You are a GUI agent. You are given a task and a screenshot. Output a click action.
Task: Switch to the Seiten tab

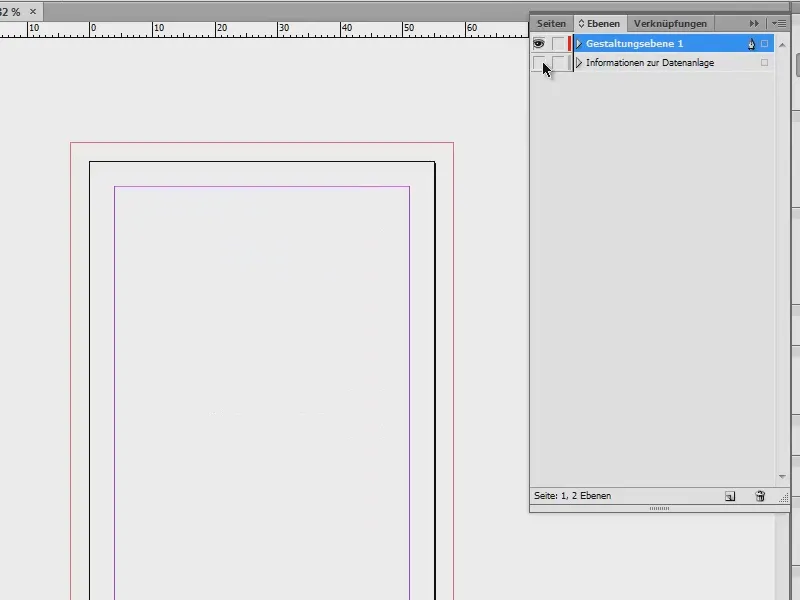tap(551, 23)
